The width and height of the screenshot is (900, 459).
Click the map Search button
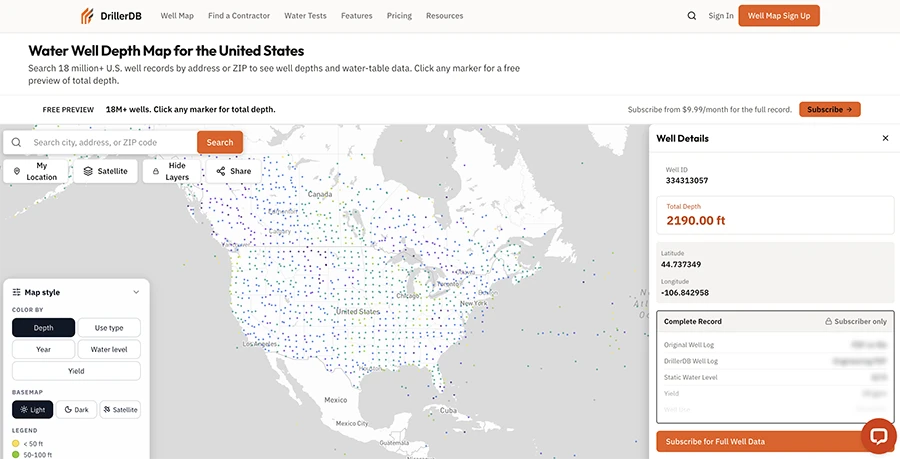coord(220,142)
